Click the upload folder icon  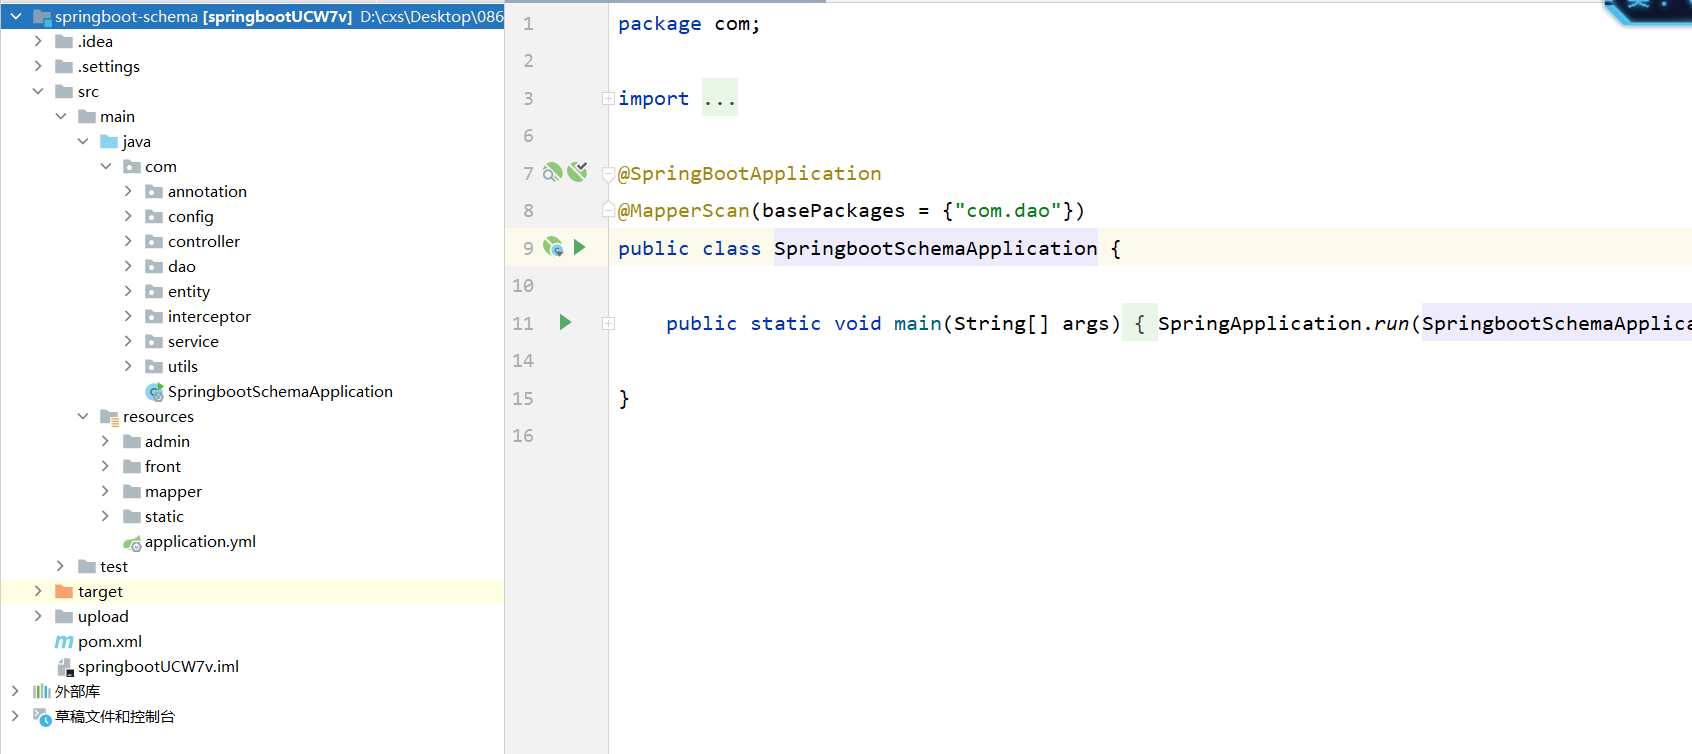(x=64, y=617)
